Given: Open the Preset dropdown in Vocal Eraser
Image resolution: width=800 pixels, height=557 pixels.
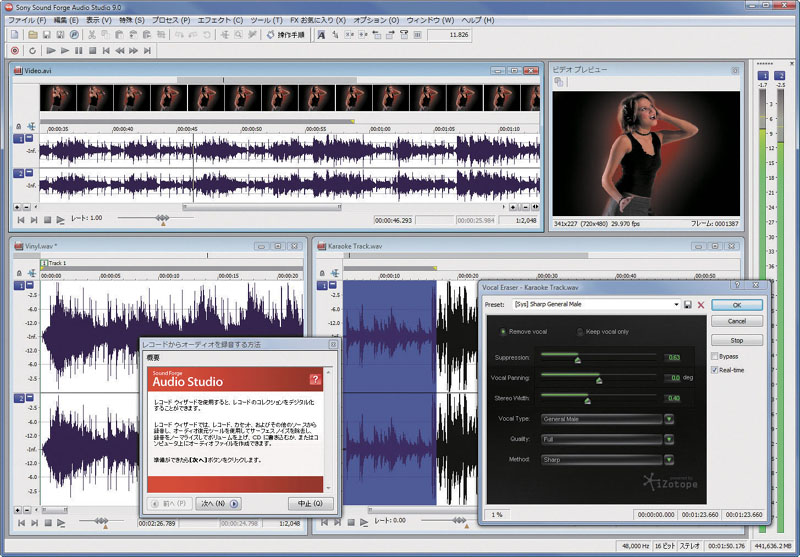Looking at the screenshot, I should 676,304.
